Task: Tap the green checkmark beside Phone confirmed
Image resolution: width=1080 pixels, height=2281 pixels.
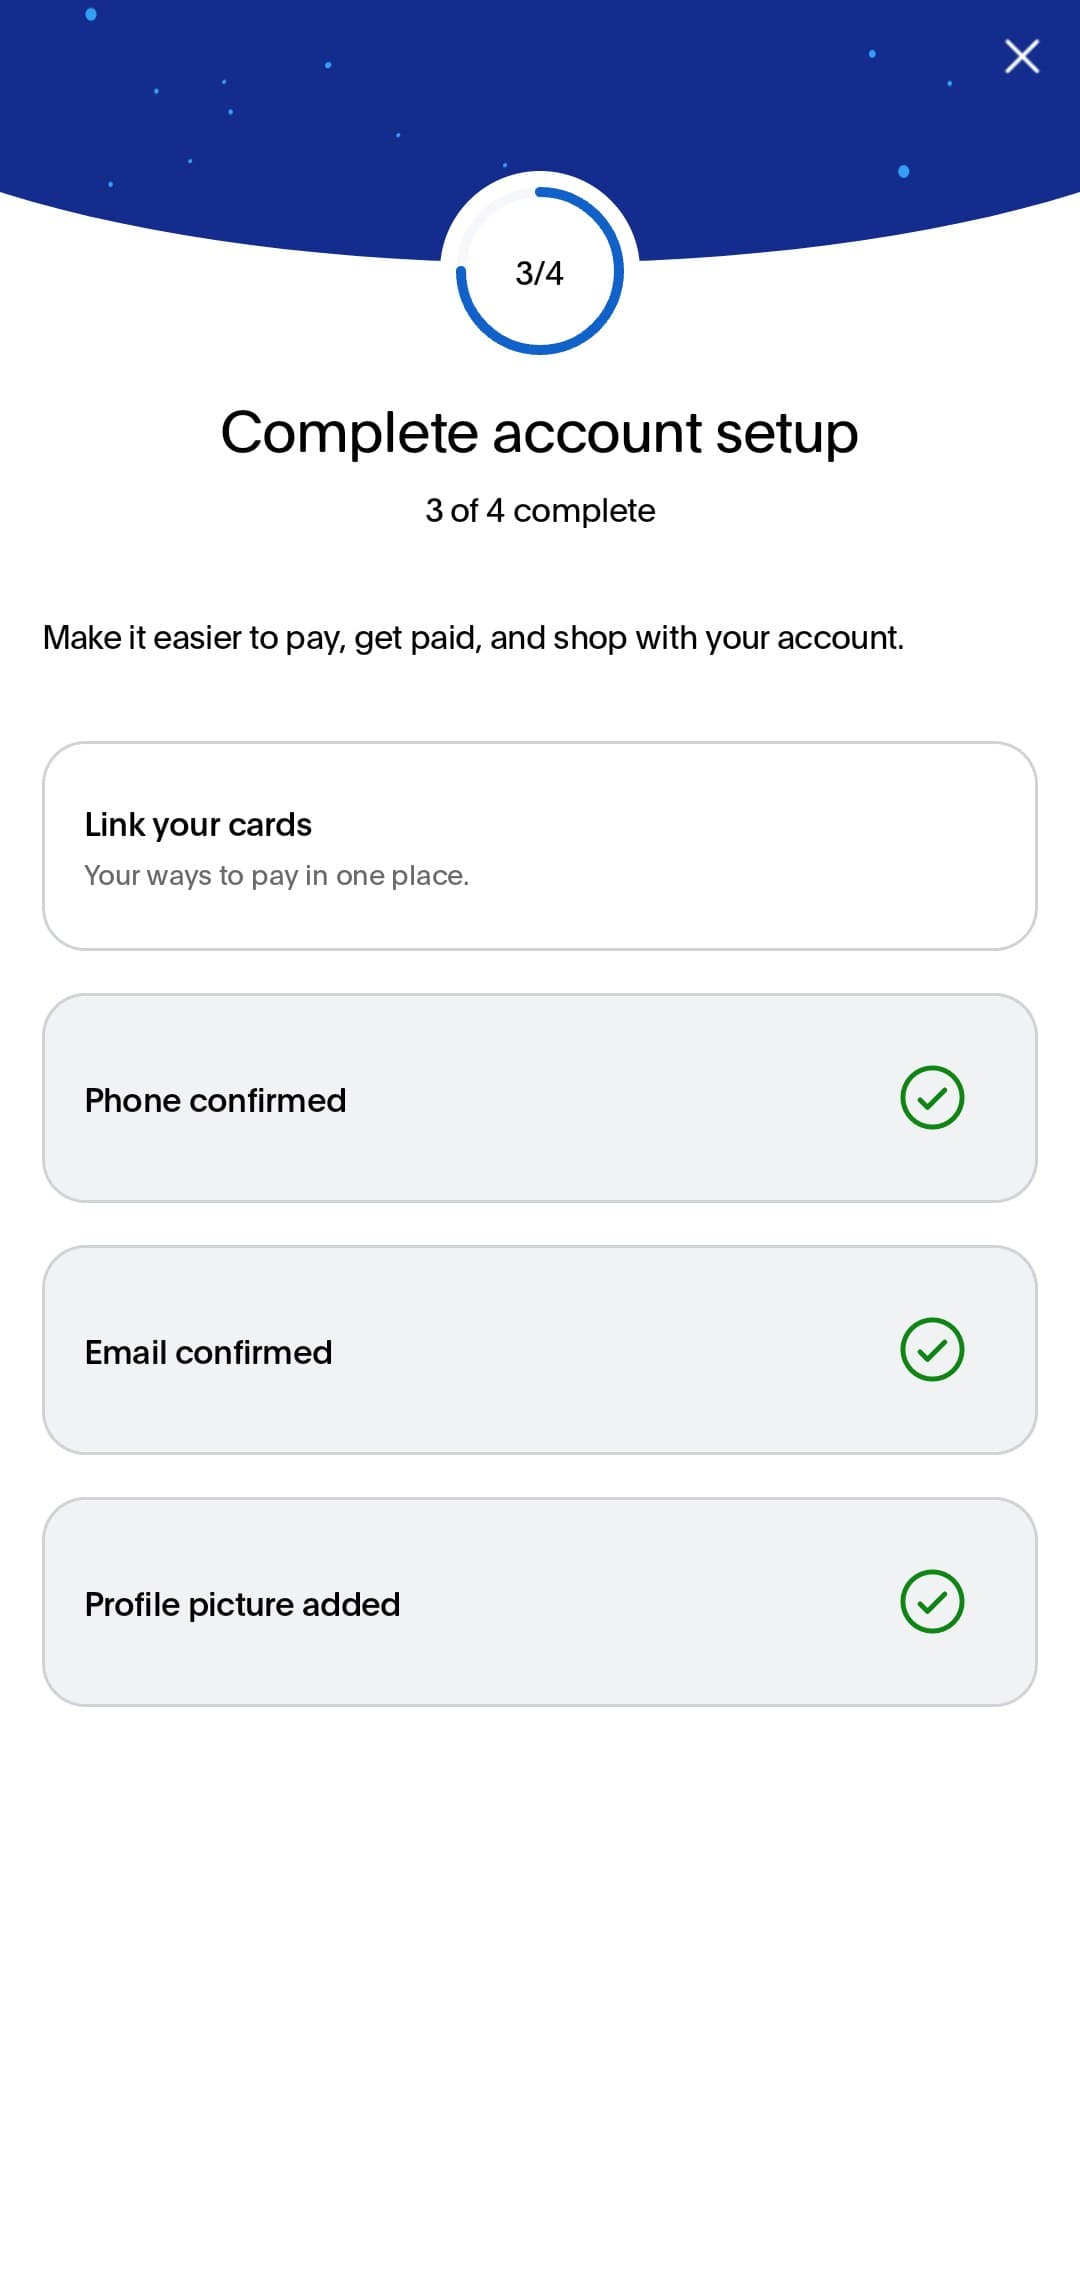Action: point(932,1098)
